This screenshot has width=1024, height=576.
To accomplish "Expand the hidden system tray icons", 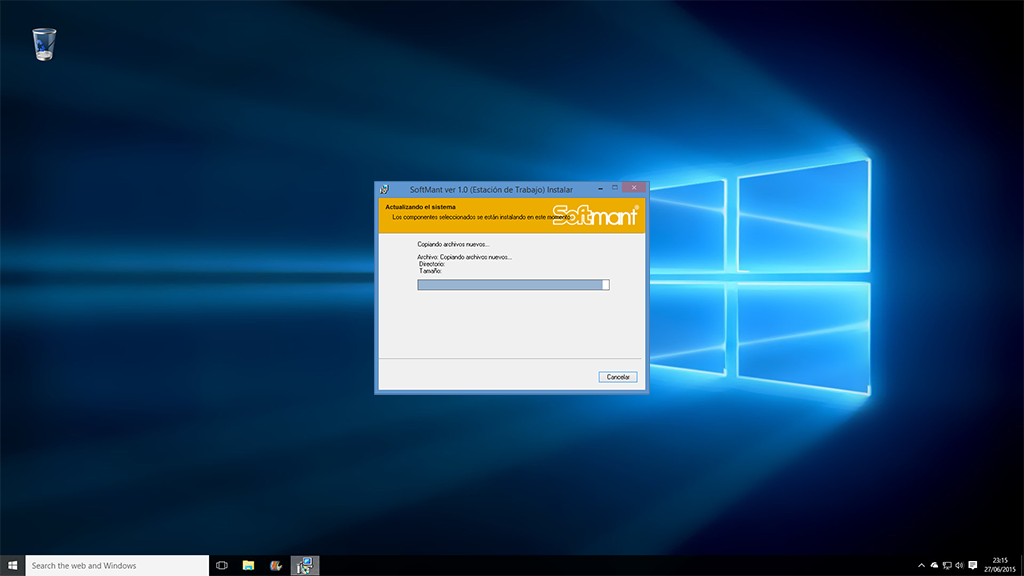I will (922, 565).
